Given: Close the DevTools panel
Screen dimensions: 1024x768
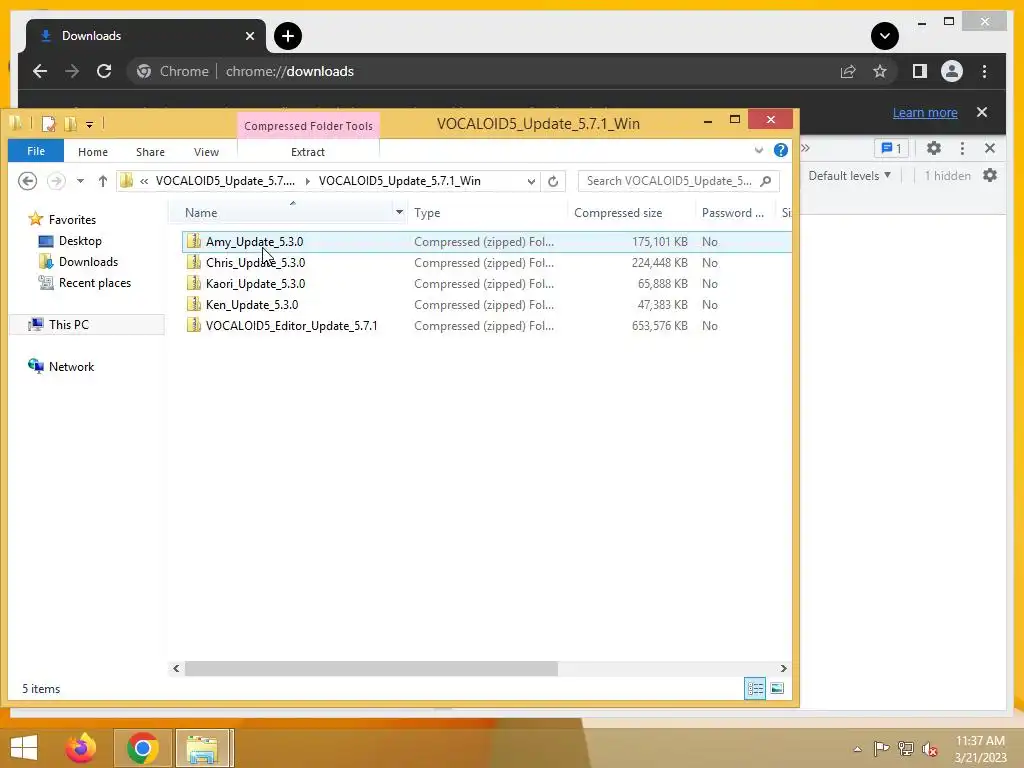Looking at the screenshot, I should click(990, 148).
